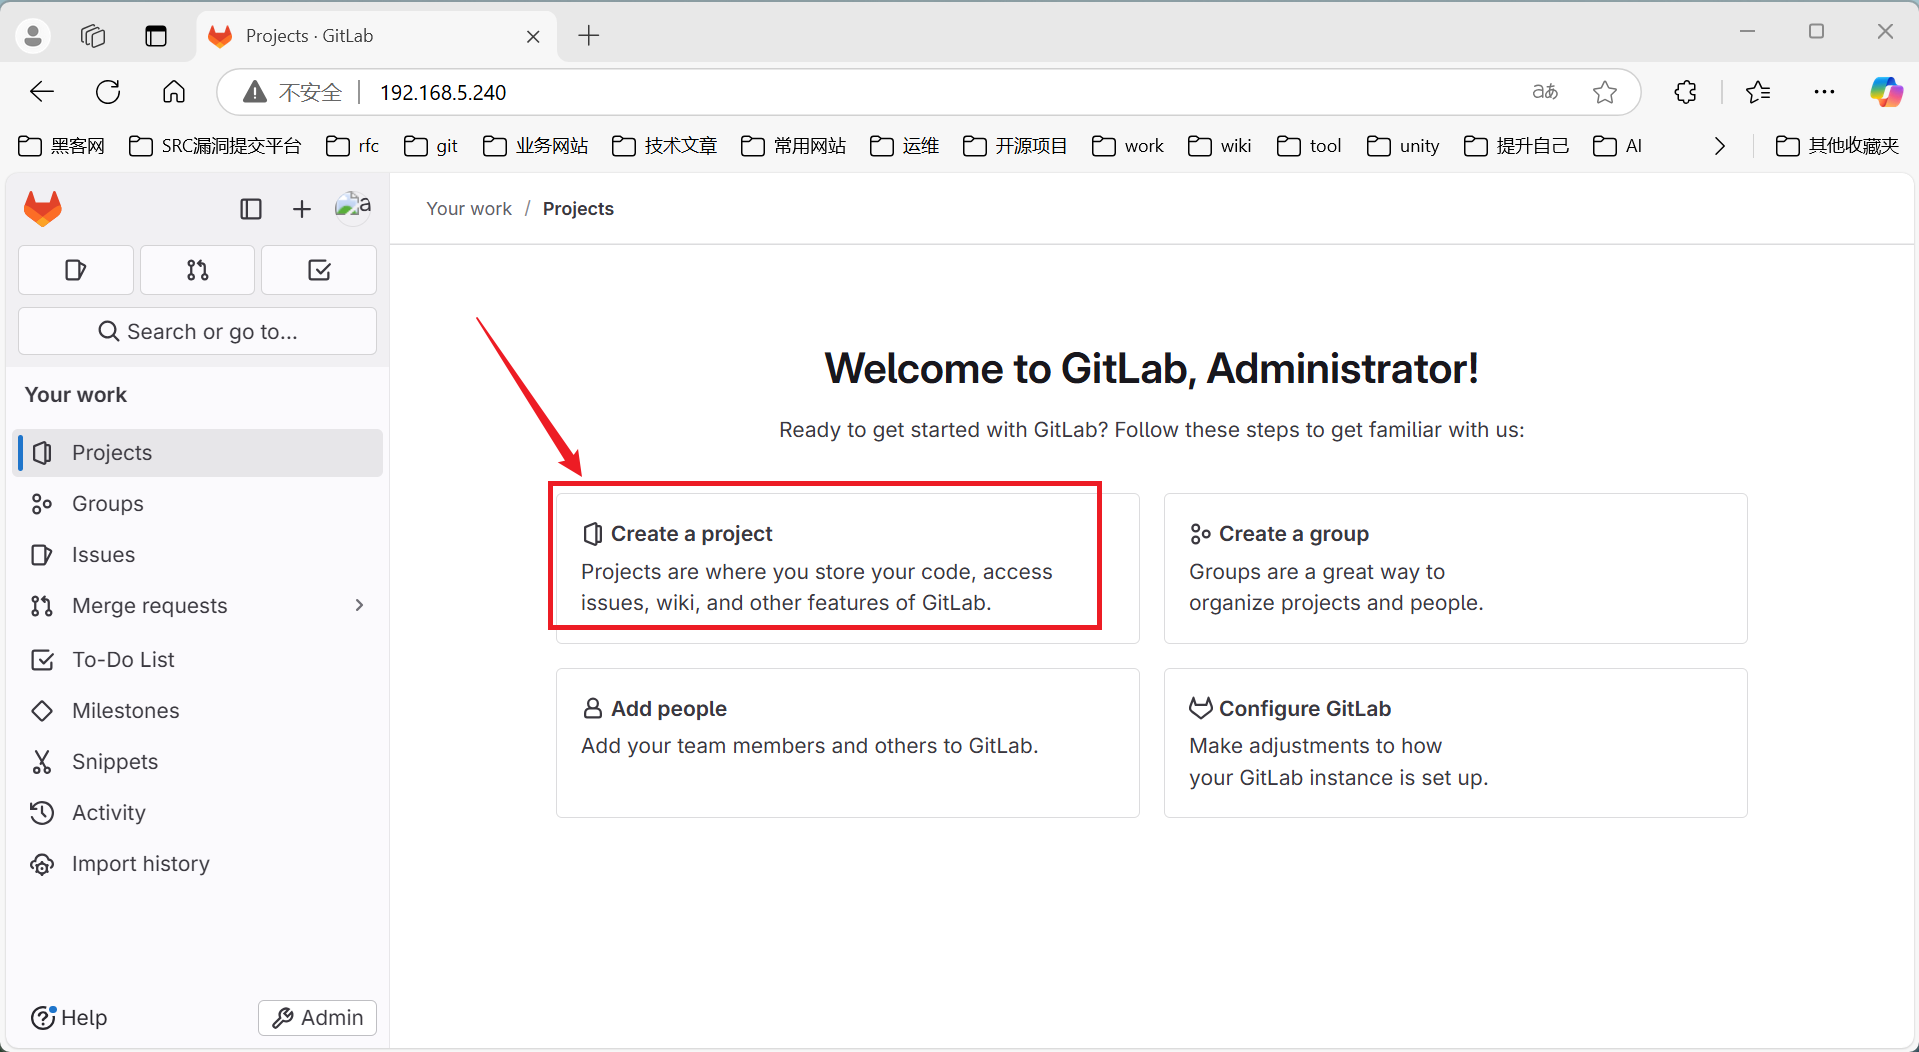Click the Search or go to field
1919x1052 pixels.
pos(198,331)
